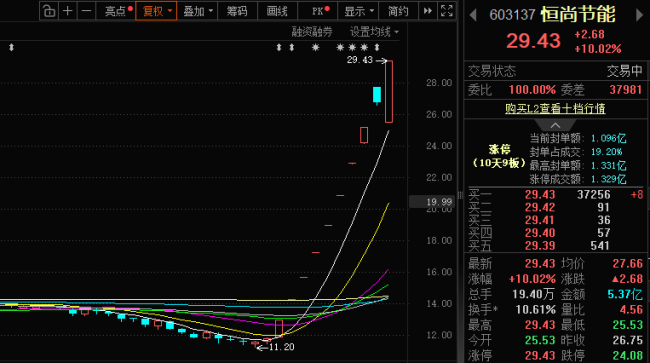The width and height of the screenshot is (650, 363).
Task: Click 跌停 value 24.08
Action: tap(627, 356)
